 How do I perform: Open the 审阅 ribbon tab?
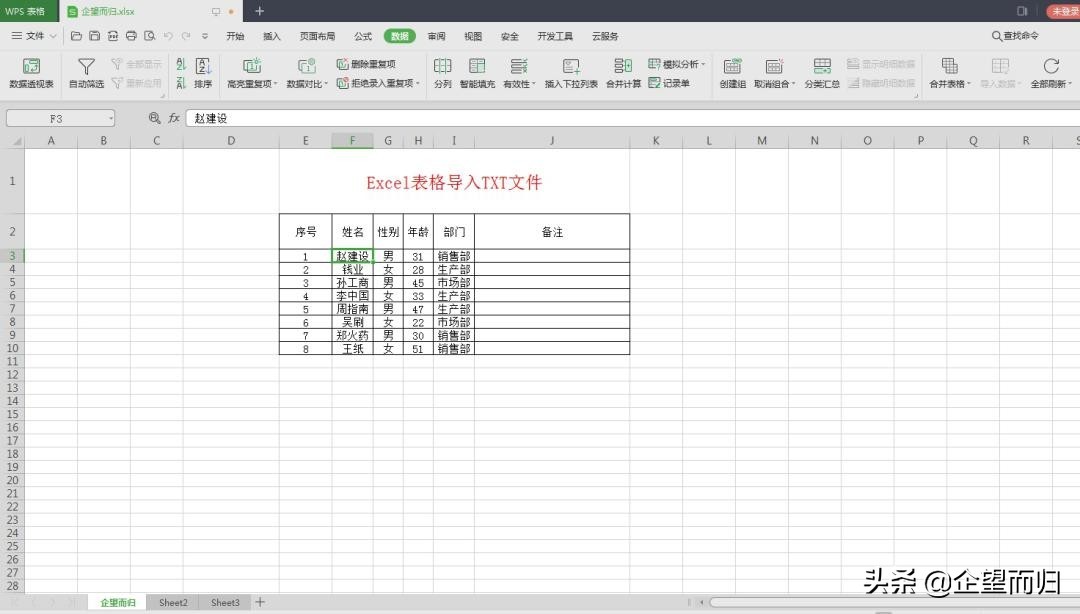pos(436,36)
